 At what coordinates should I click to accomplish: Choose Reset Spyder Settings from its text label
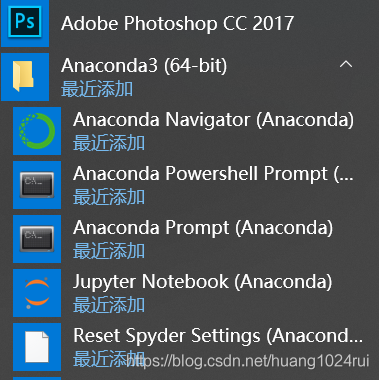[x=218, y=335]
